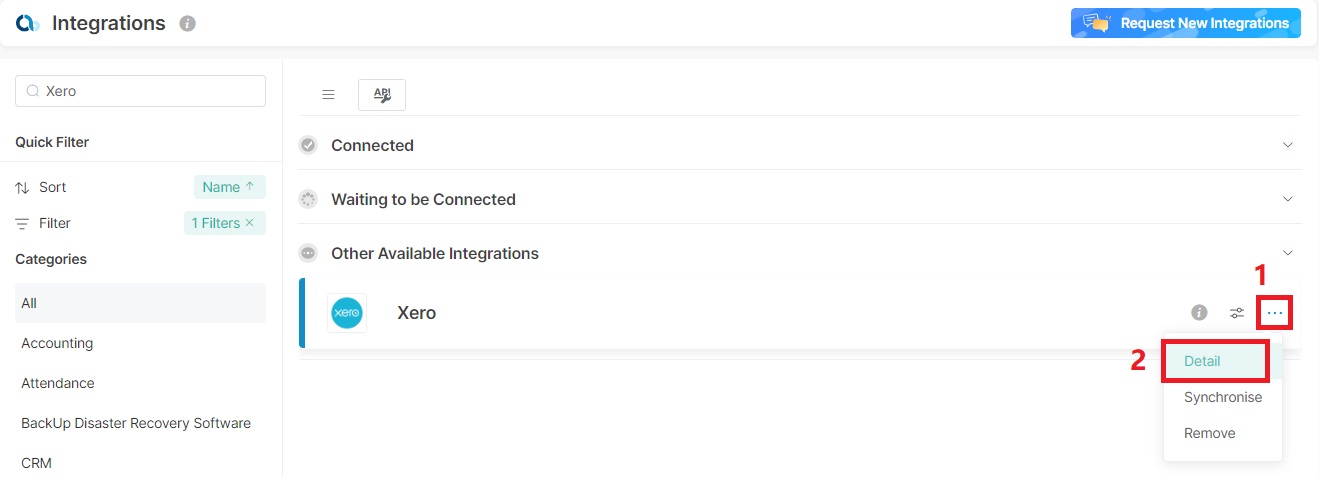Click the Sort arrows icon
1319x478 pixels.
(x=22, y=187)
